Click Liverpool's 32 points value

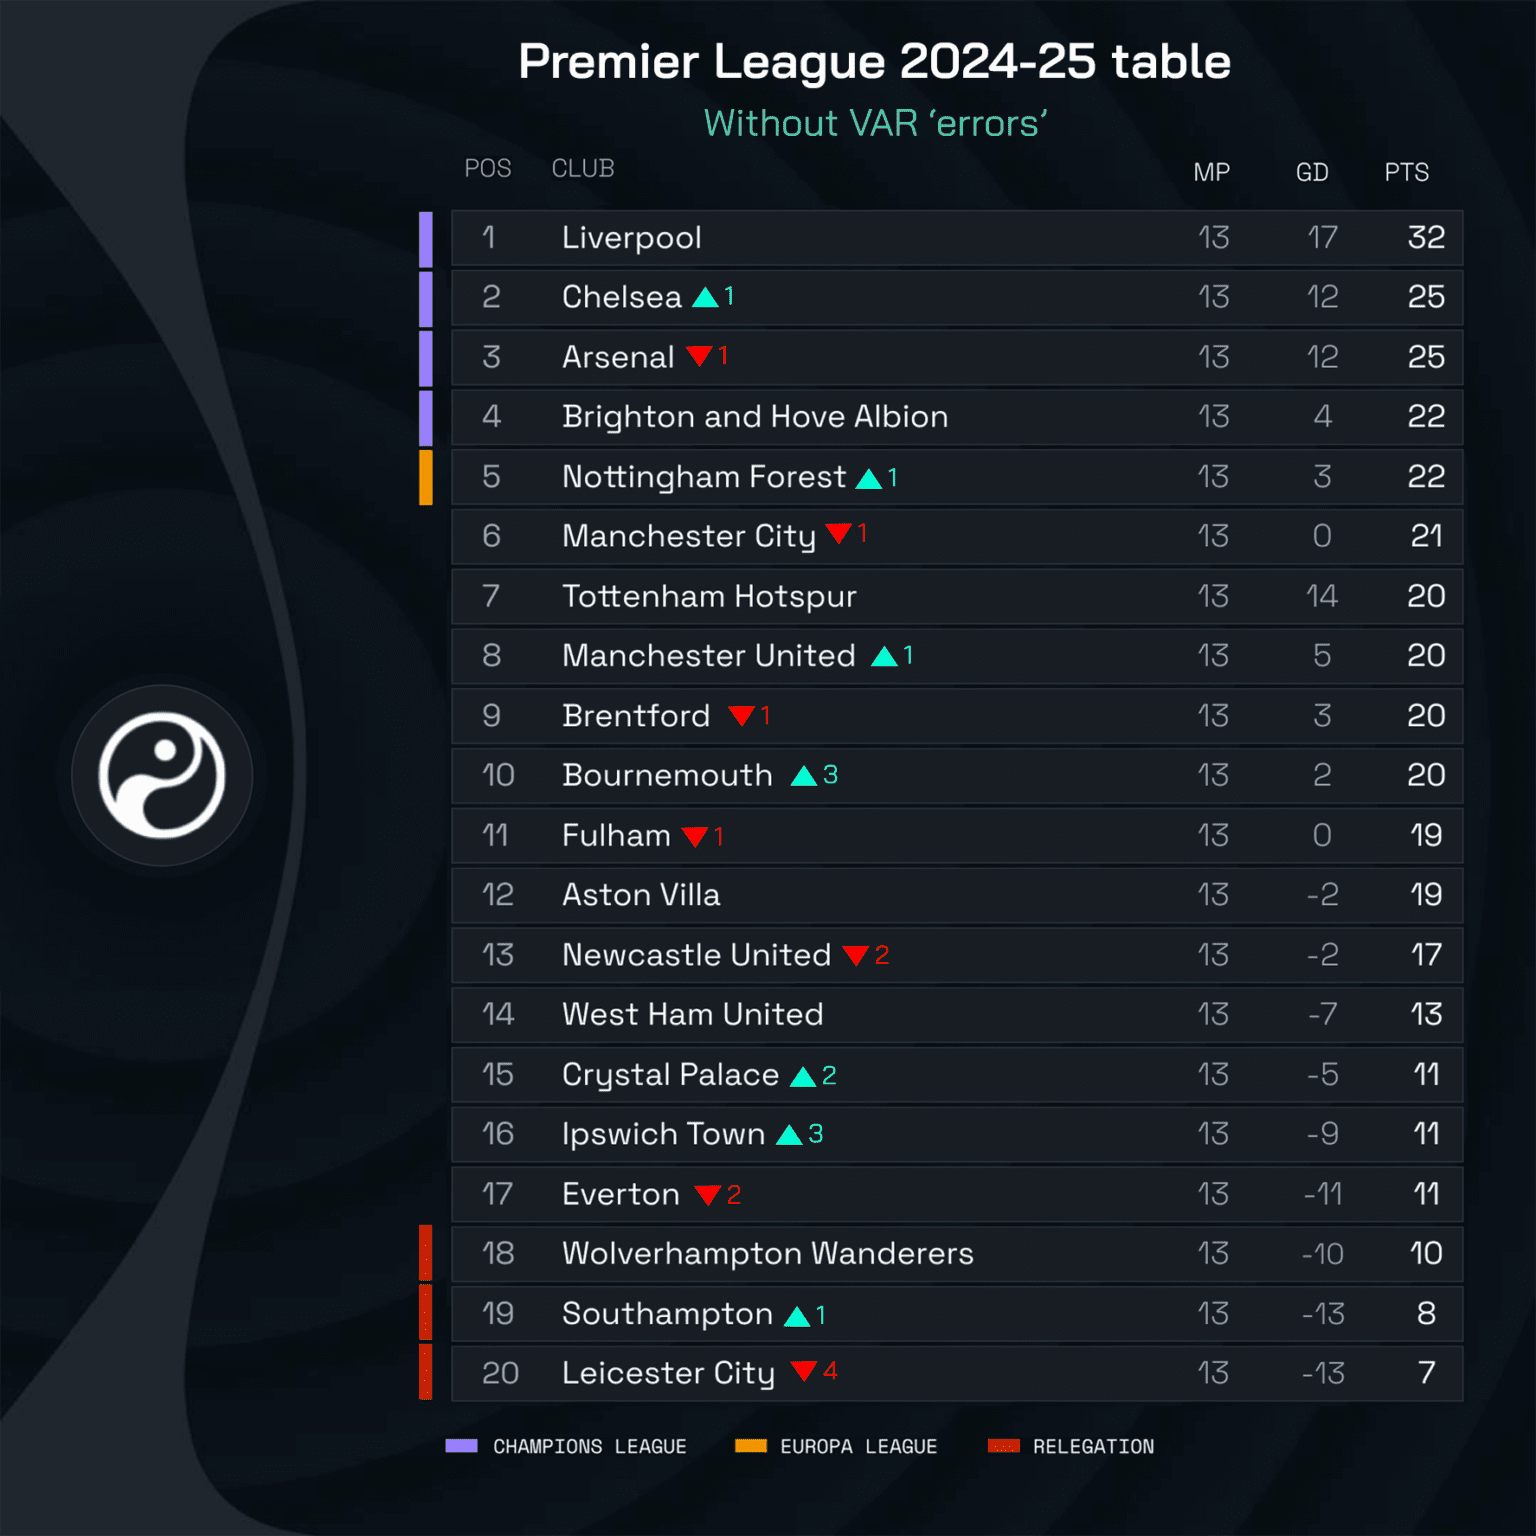pyautogui.click(x=1426, y=238)
